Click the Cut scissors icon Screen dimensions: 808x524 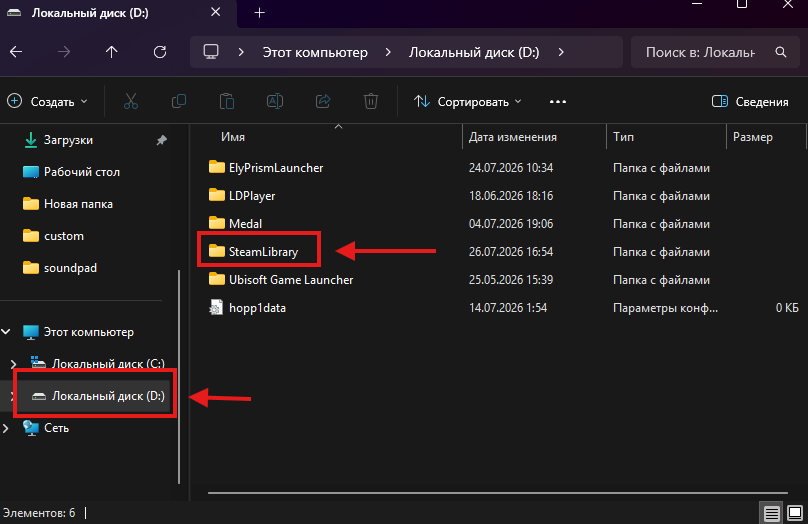[x=131, y=102]
